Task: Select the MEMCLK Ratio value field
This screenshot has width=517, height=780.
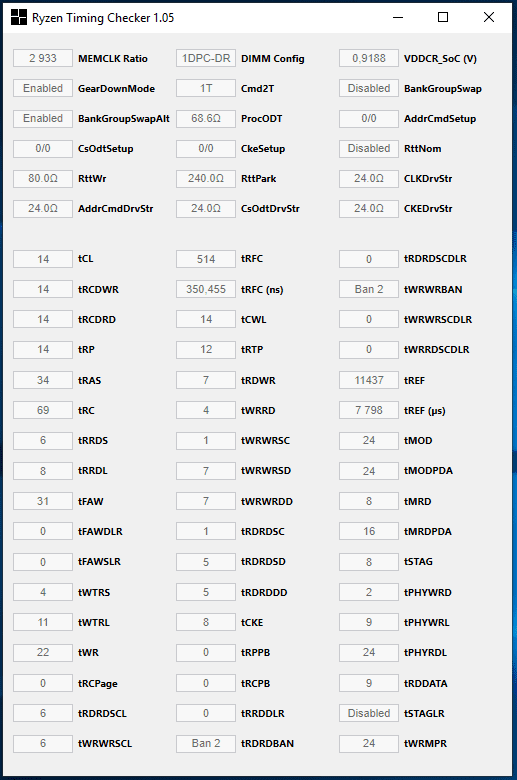Action: click(43, 58)
